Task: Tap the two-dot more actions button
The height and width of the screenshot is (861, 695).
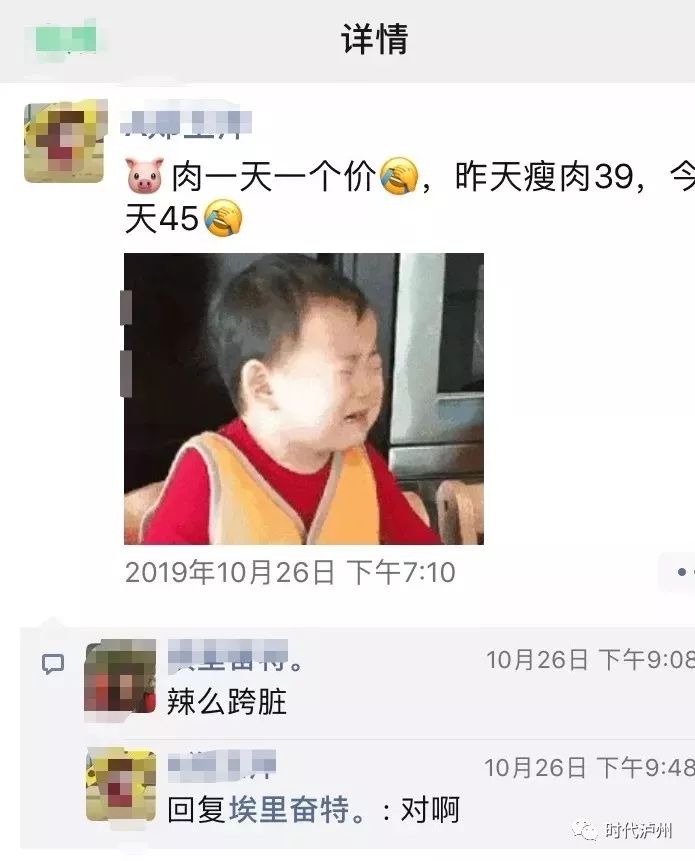Action: pyautogui.click(x=680, y=572)
